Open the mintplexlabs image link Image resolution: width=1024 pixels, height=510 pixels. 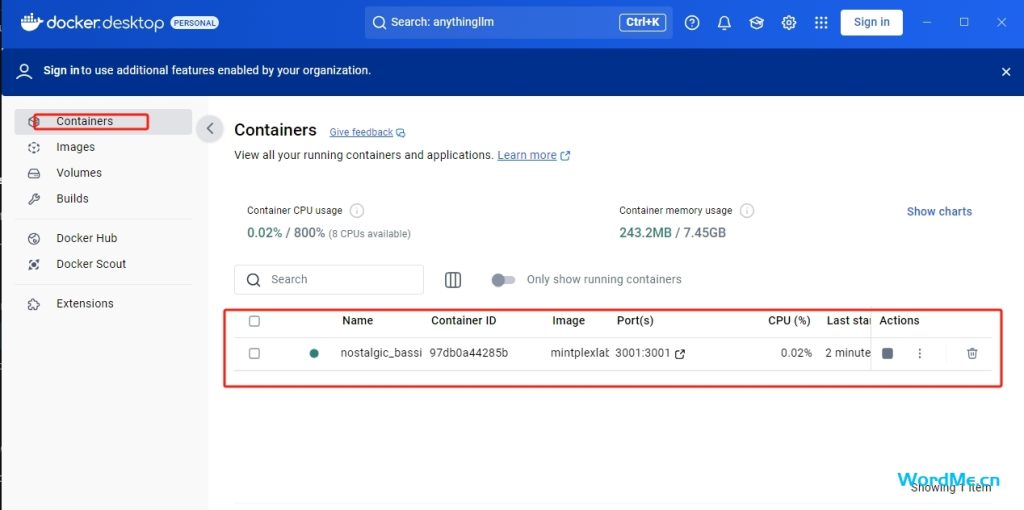pyautogui.click(x=580, y=353)
